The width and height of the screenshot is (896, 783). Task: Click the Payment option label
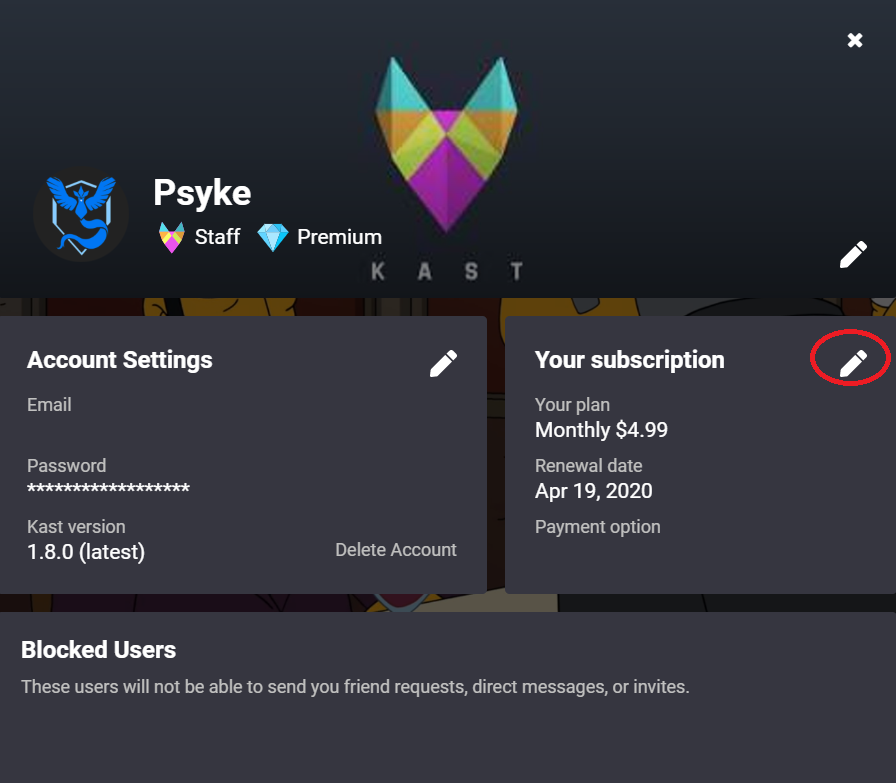pyautogui.click(x=597, y=527)
